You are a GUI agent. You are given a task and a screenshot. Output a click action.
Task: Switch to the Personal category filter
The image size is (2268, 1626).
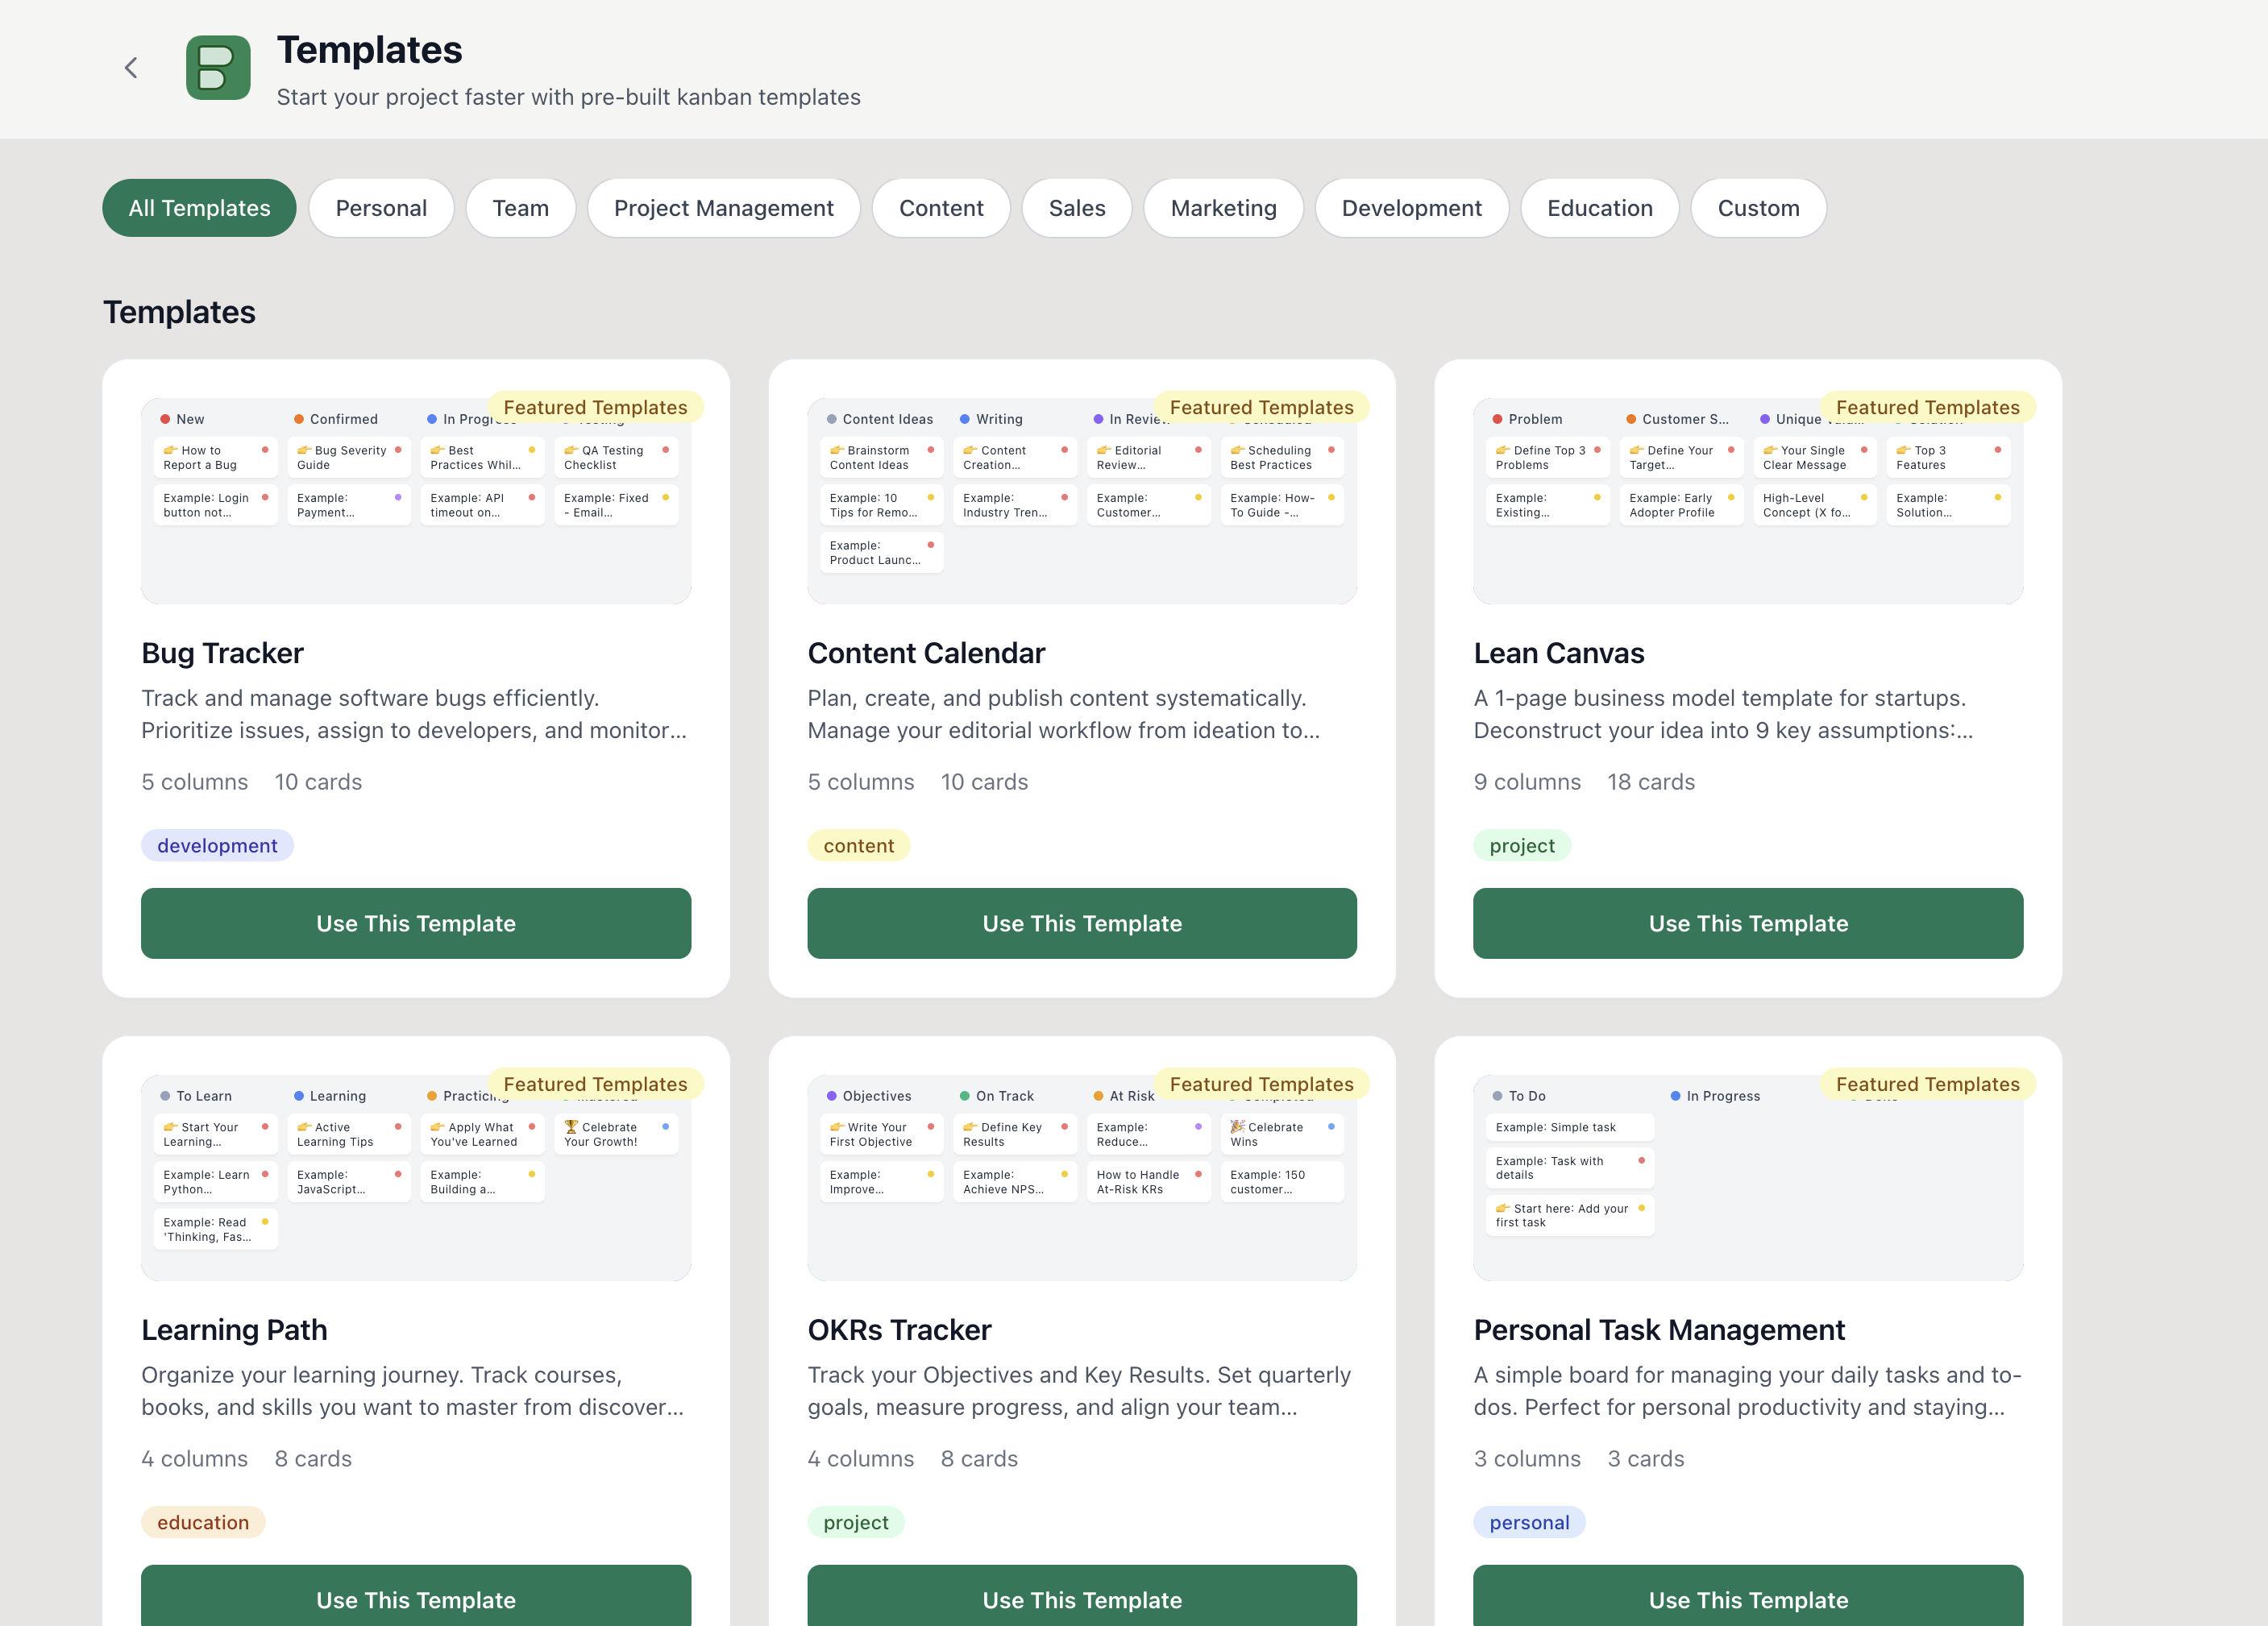[381, 208]
